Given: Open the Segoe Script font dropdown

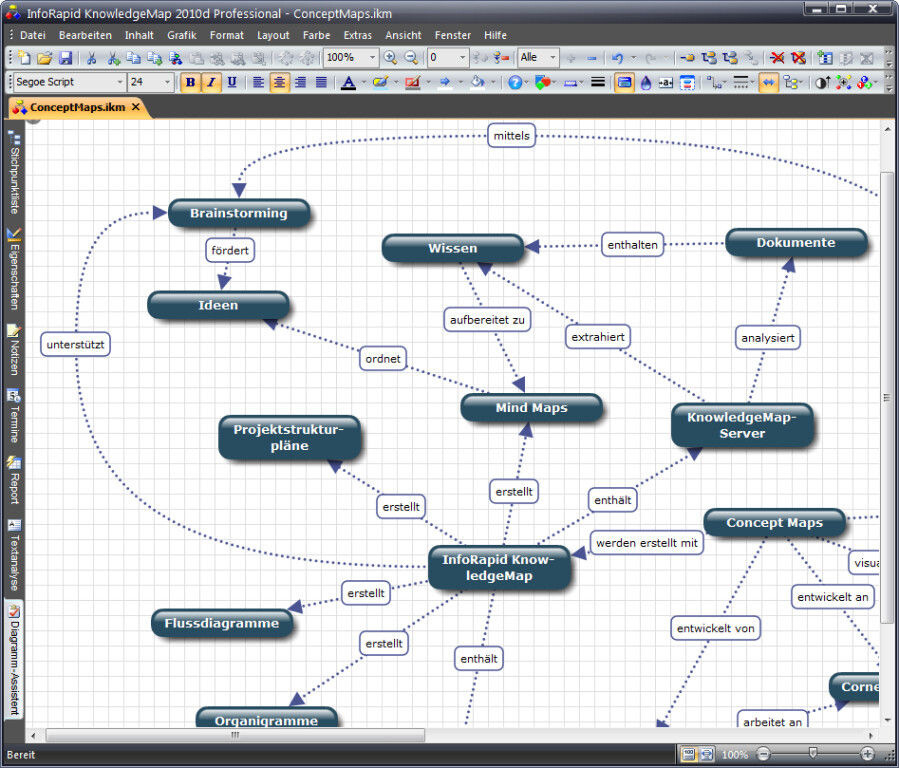Looking at the screenshot, I should 120,83.
